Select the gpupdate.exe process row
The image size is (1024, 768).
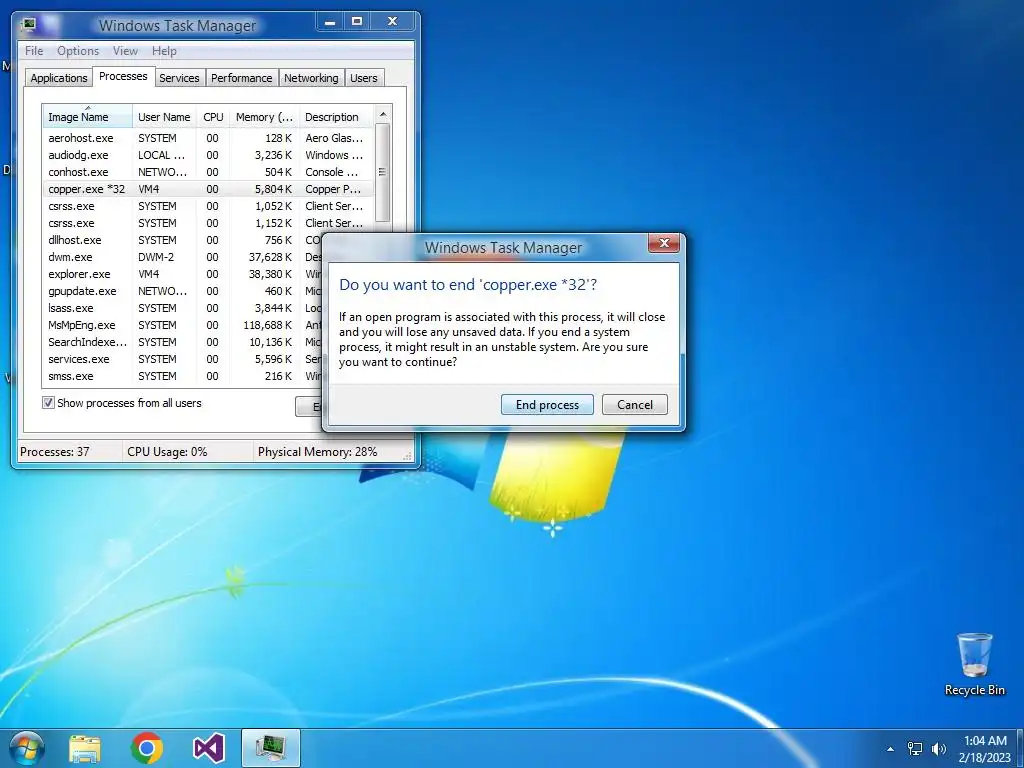click(182, 291)
